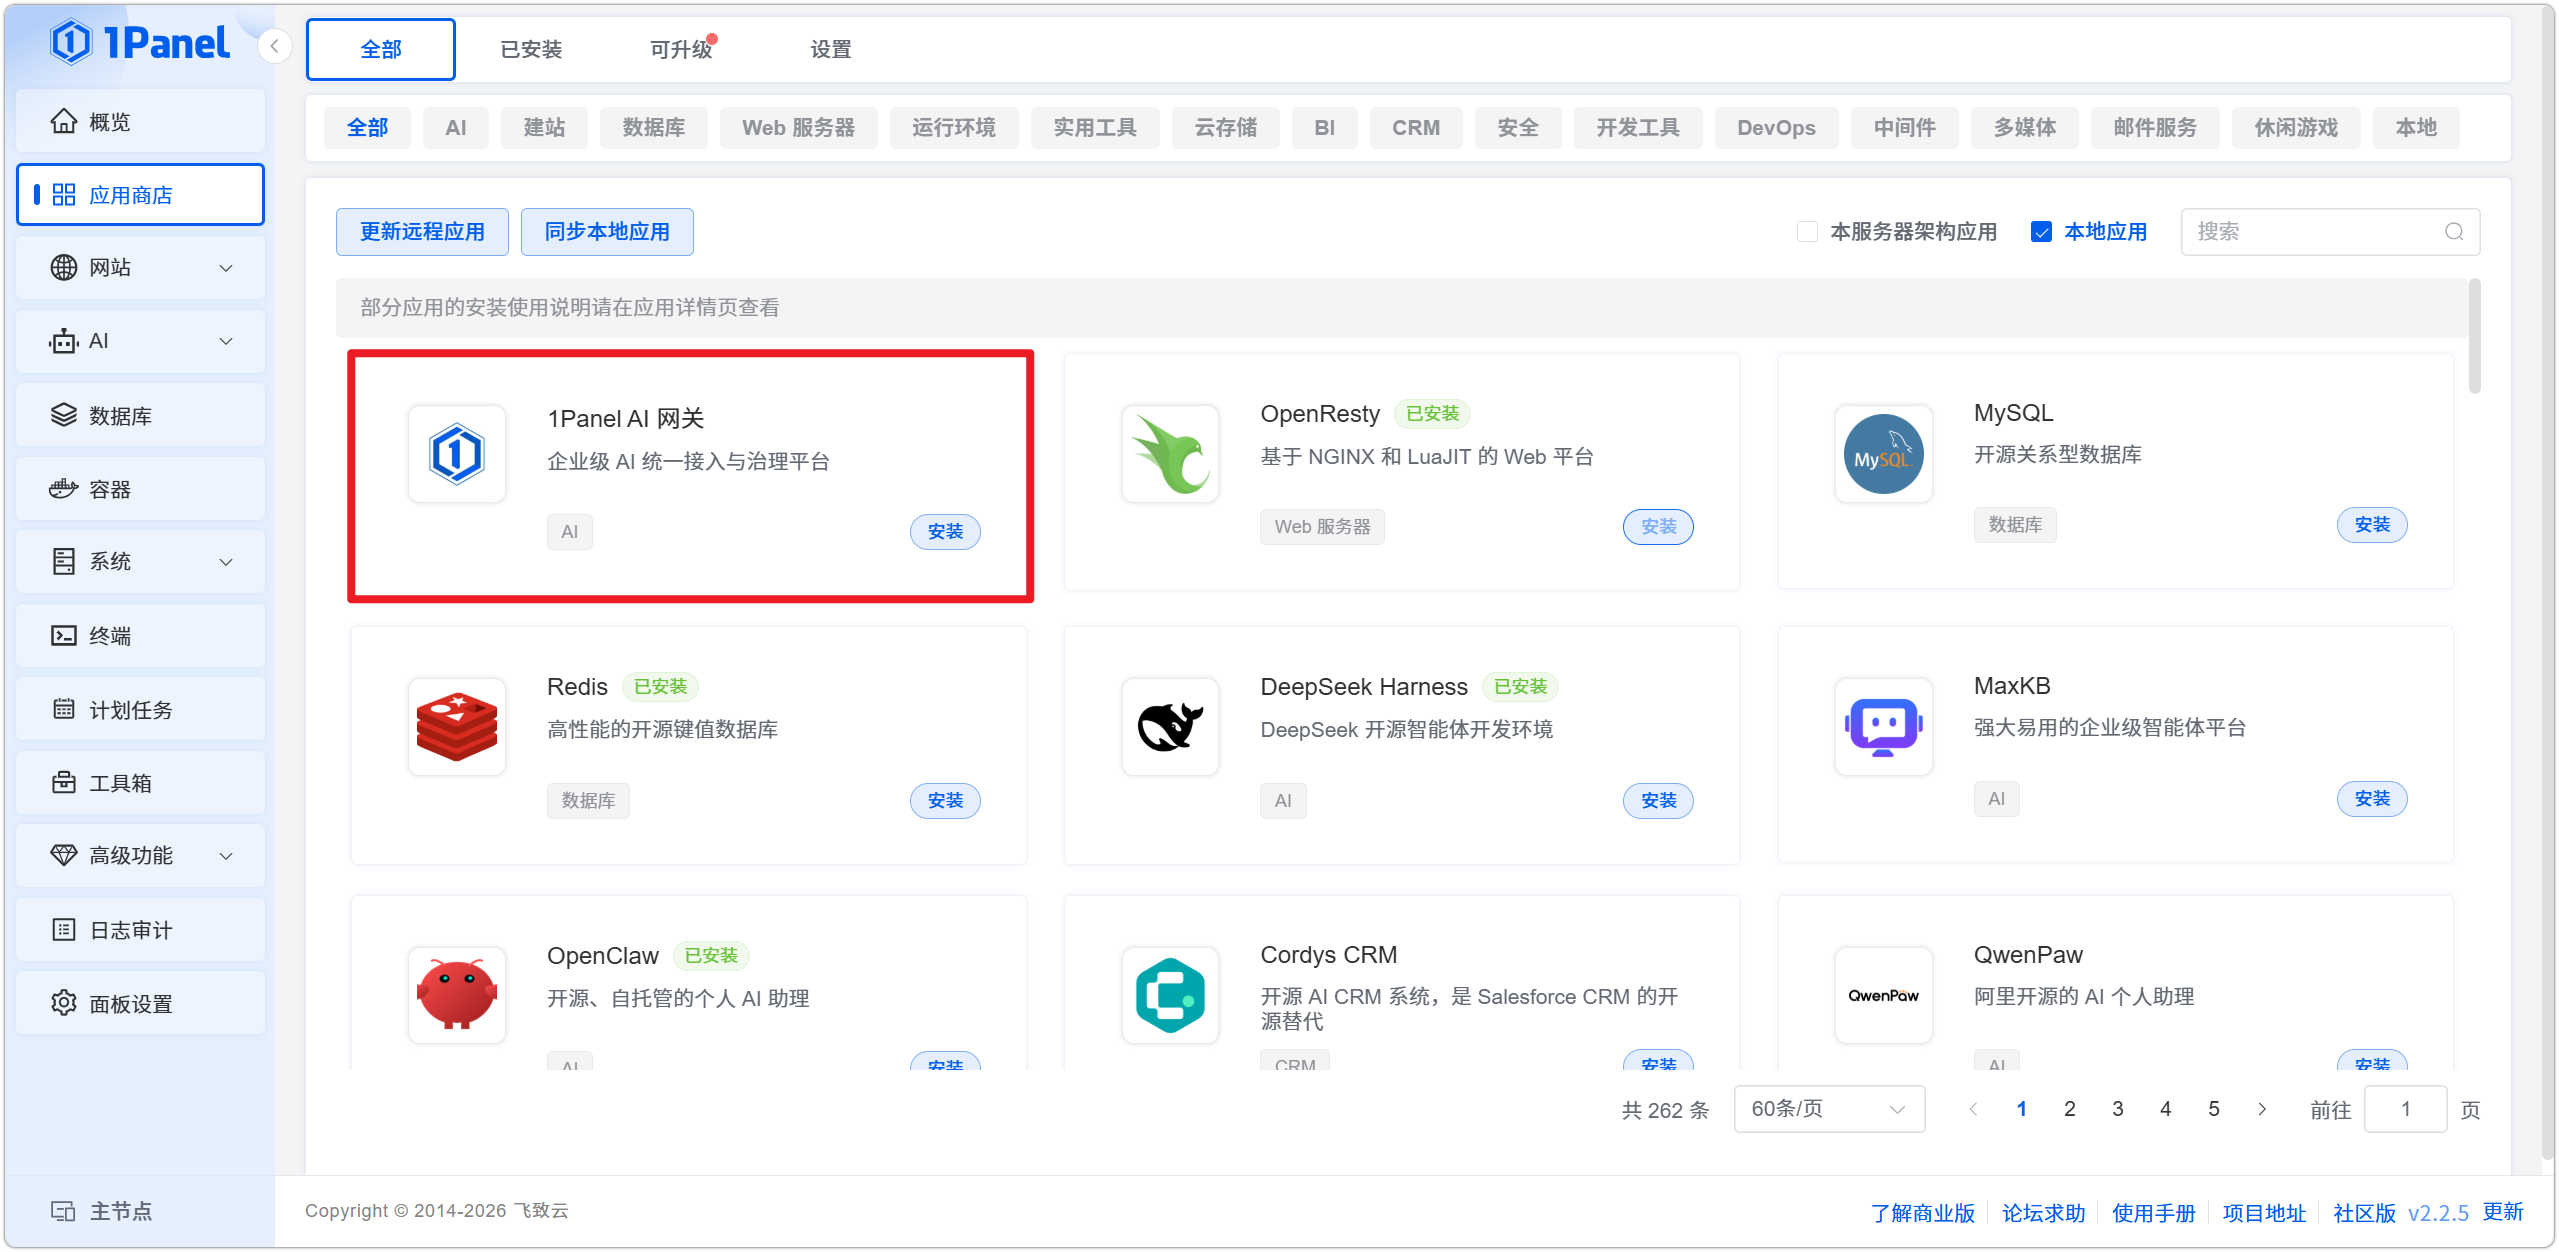Expand AI sidebar menu
This screenshot has width=2559, height=1252.
point(140,341)
